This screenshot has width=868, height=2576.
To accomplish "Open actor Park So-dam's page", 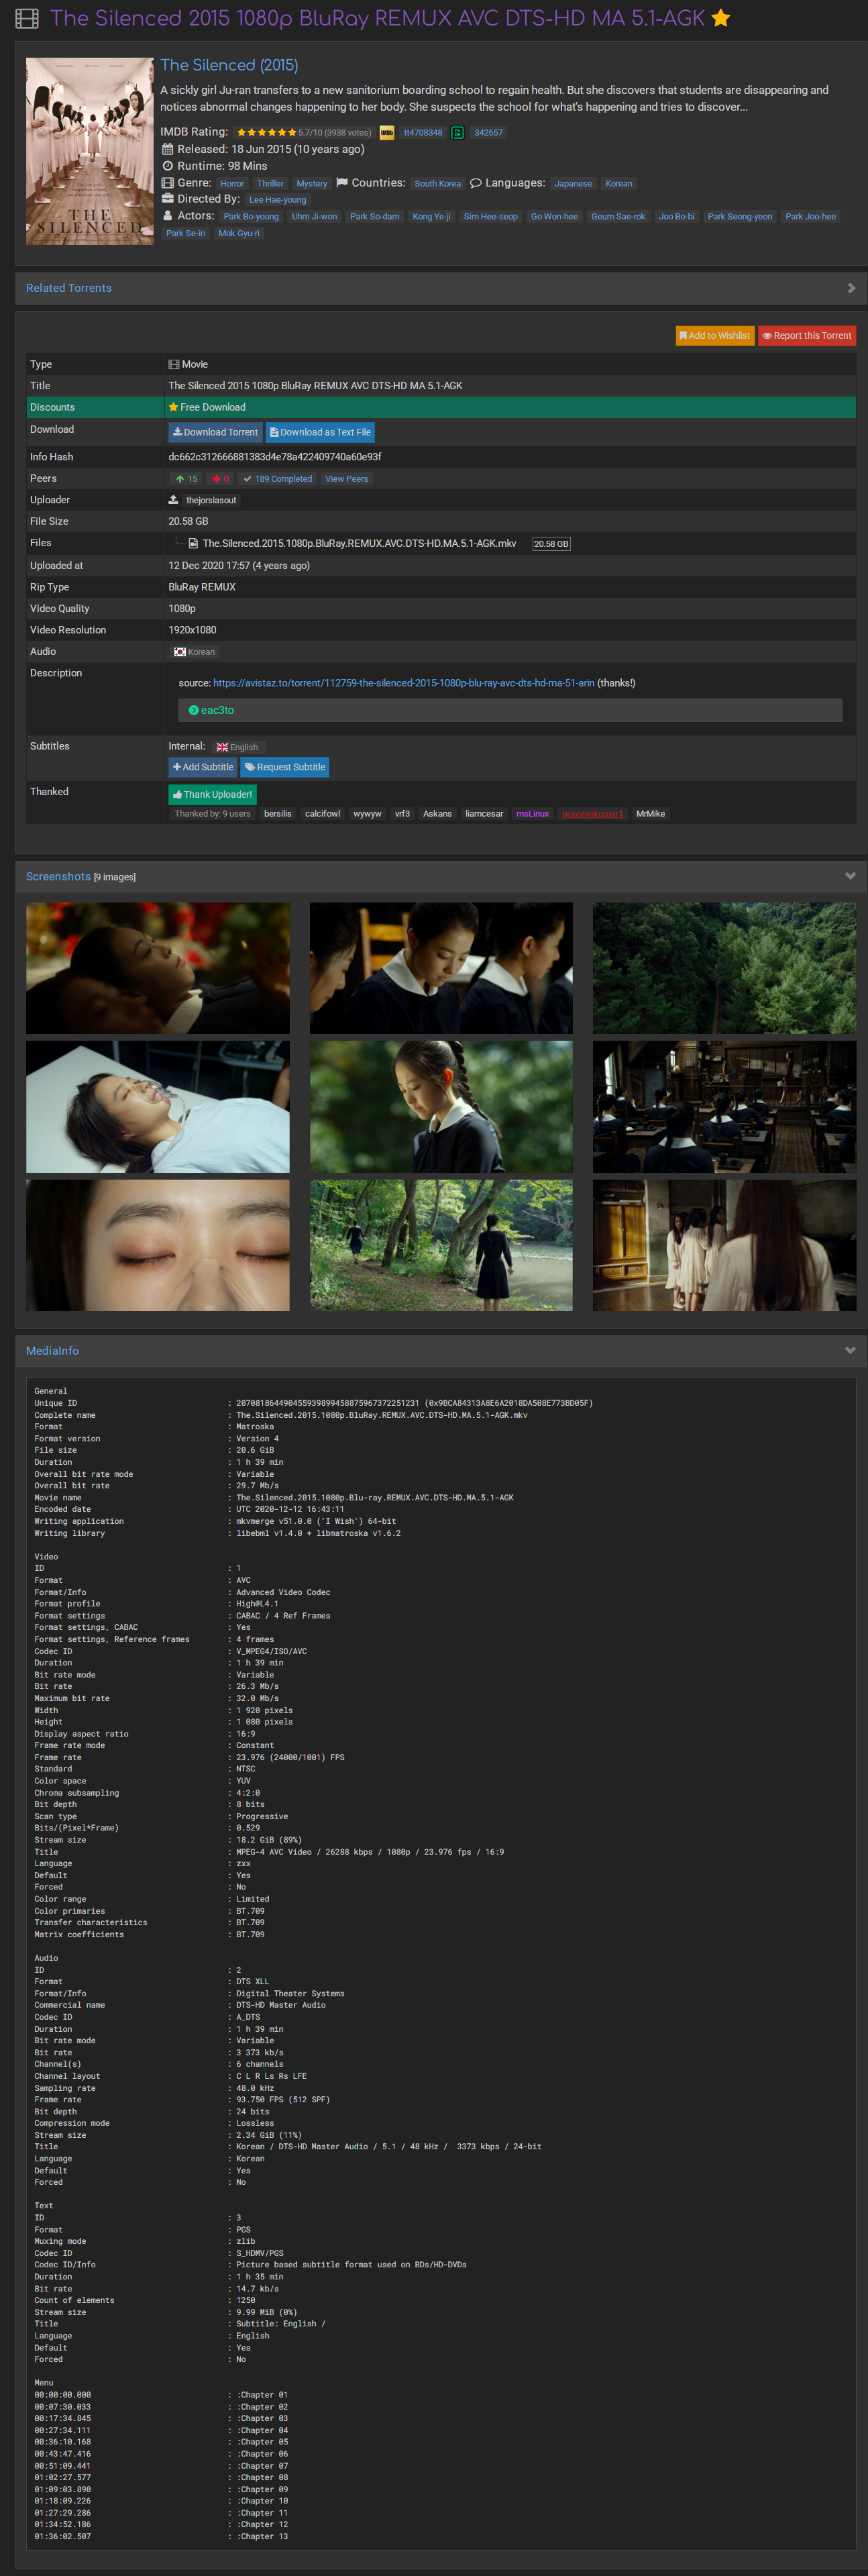I will 375,217.
